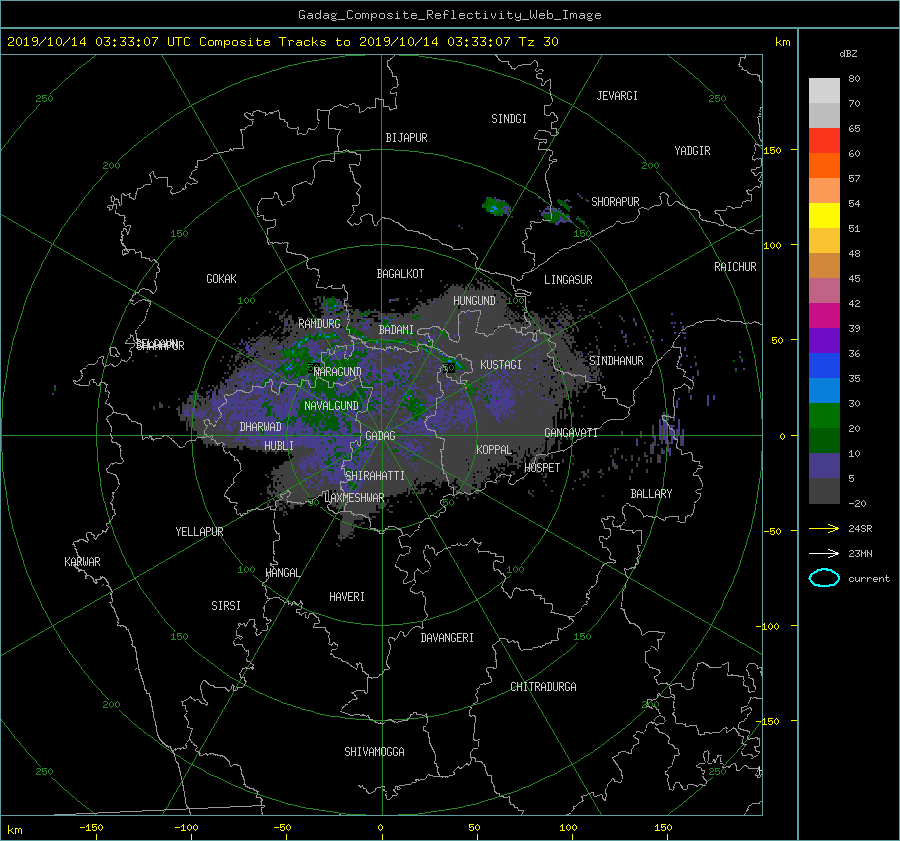The width and height of the screenshot is (900, 841).
Task: Click the dBZ legend heading
Action: click(x=848, y=54)
